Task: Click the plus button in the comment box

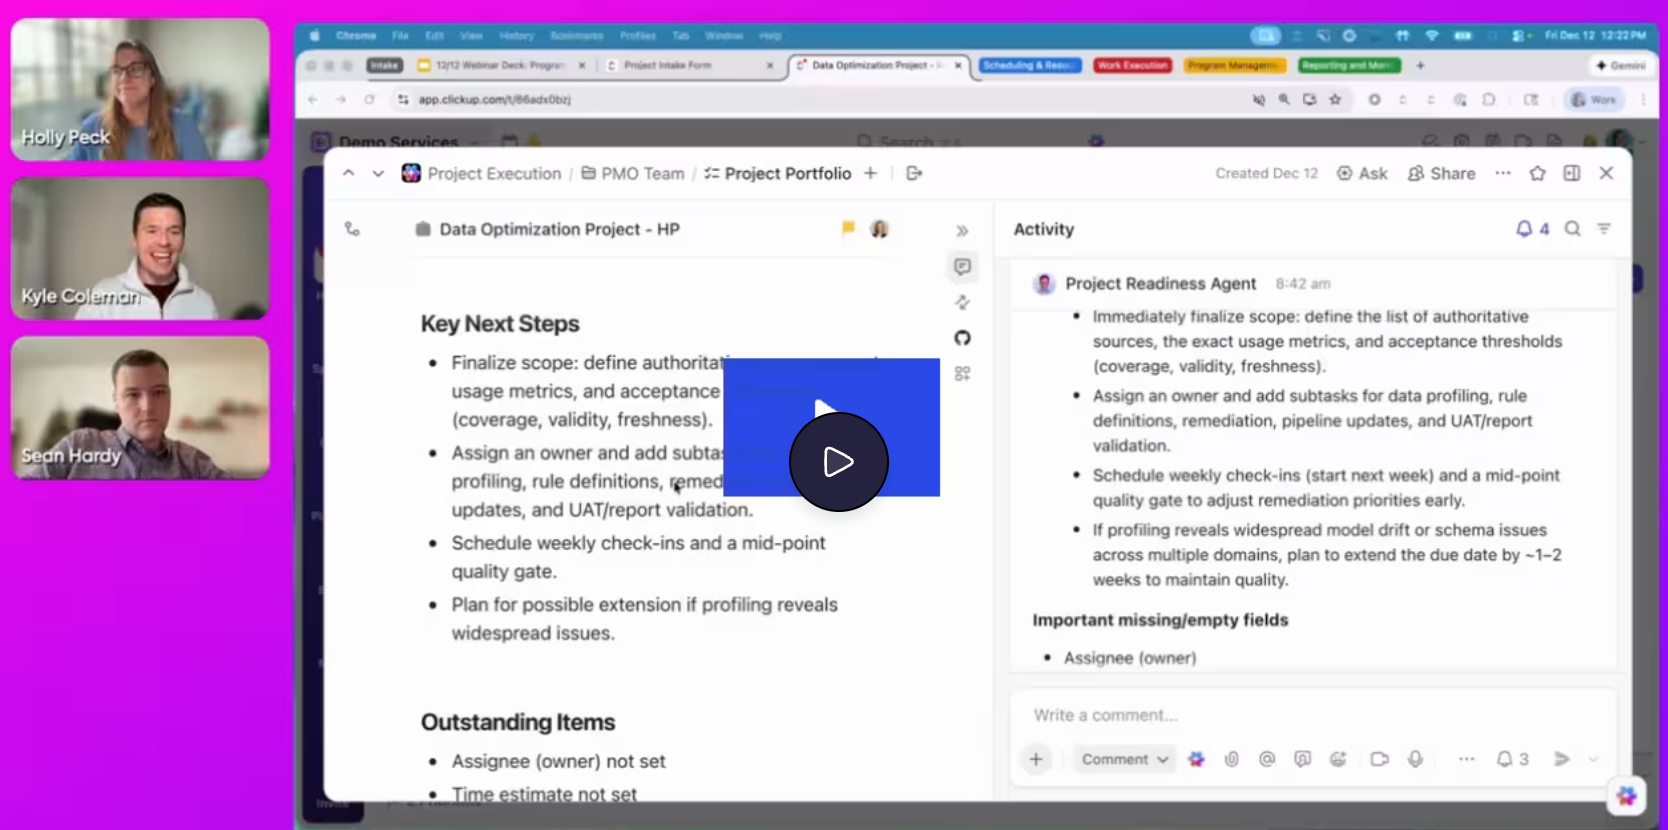Action: coord(1036,759)
